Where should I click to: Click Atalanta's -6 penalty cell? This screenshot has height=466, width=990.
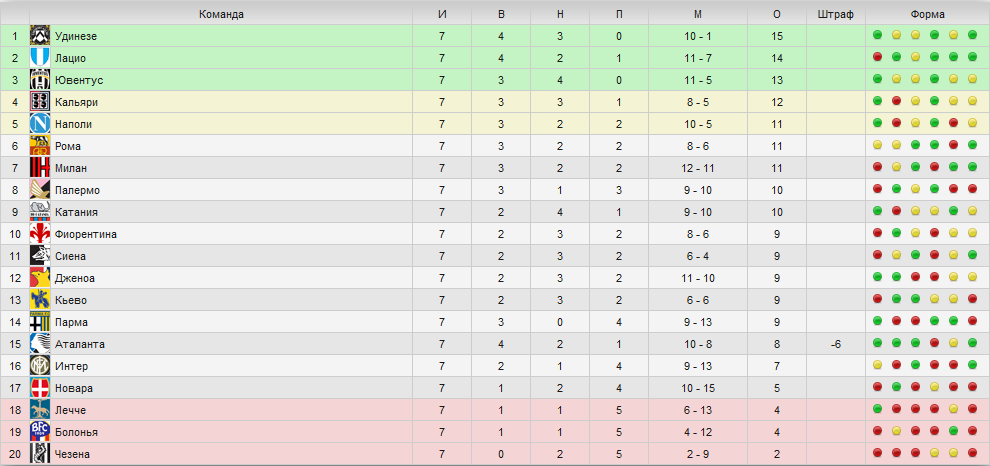(x=836, y=344)
